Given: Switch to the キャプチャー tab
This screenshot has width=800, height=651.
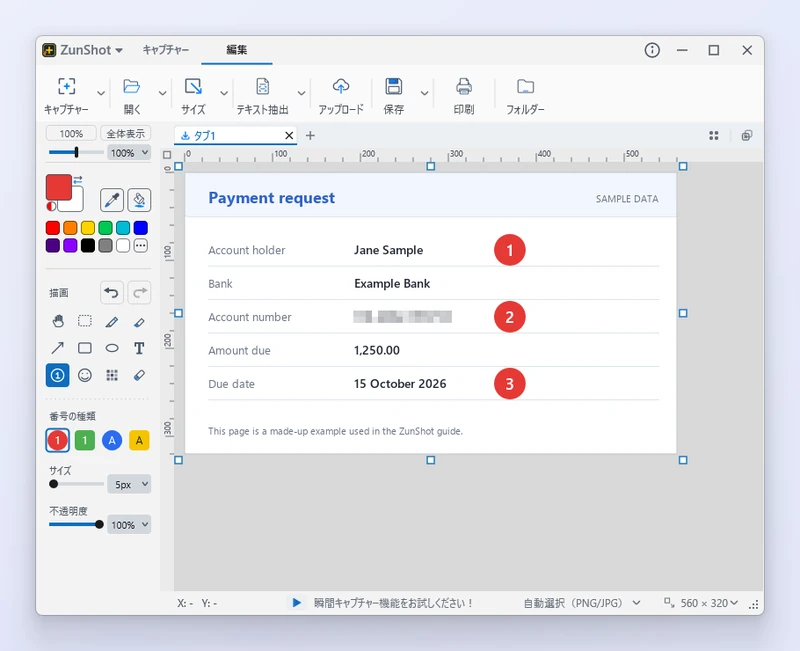Looking at the screenshot, I should click(x=166, y=50).
